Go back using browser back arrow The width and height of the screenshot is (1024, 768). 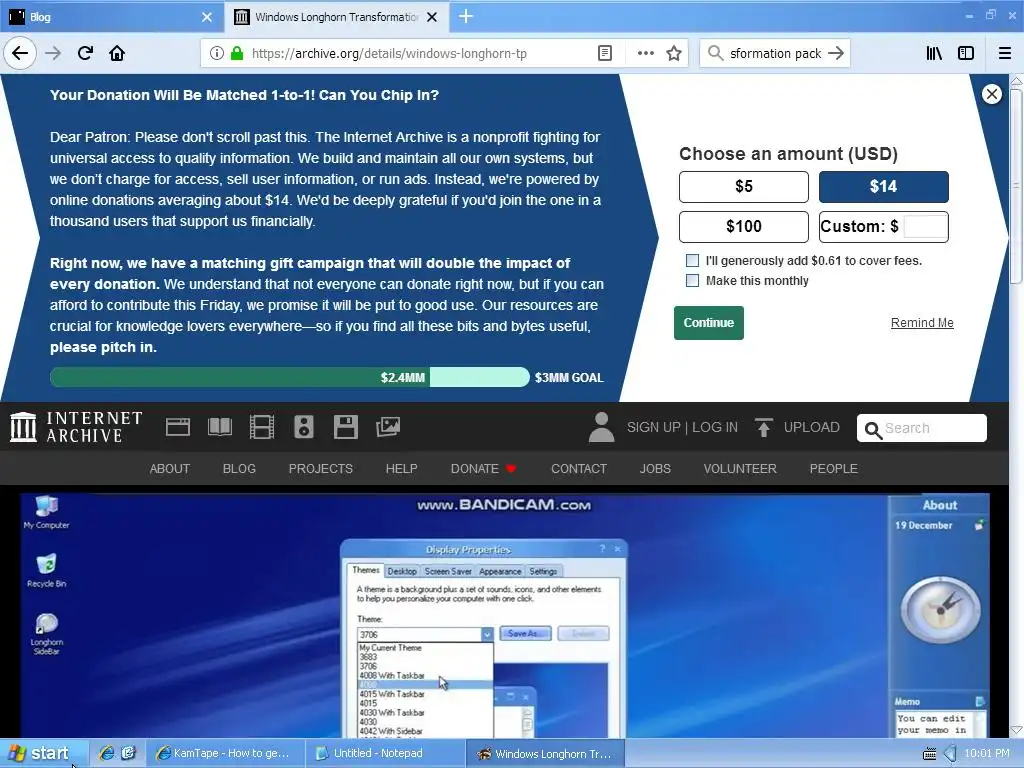[x=20, y=53]
